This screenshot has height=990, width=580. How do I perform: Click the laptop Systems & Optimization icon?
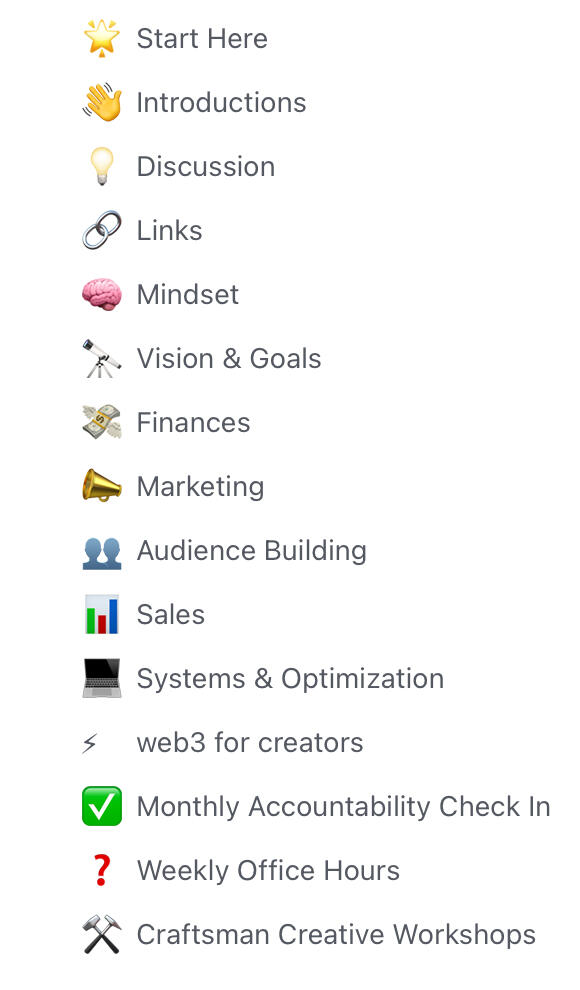click(102, 678)
